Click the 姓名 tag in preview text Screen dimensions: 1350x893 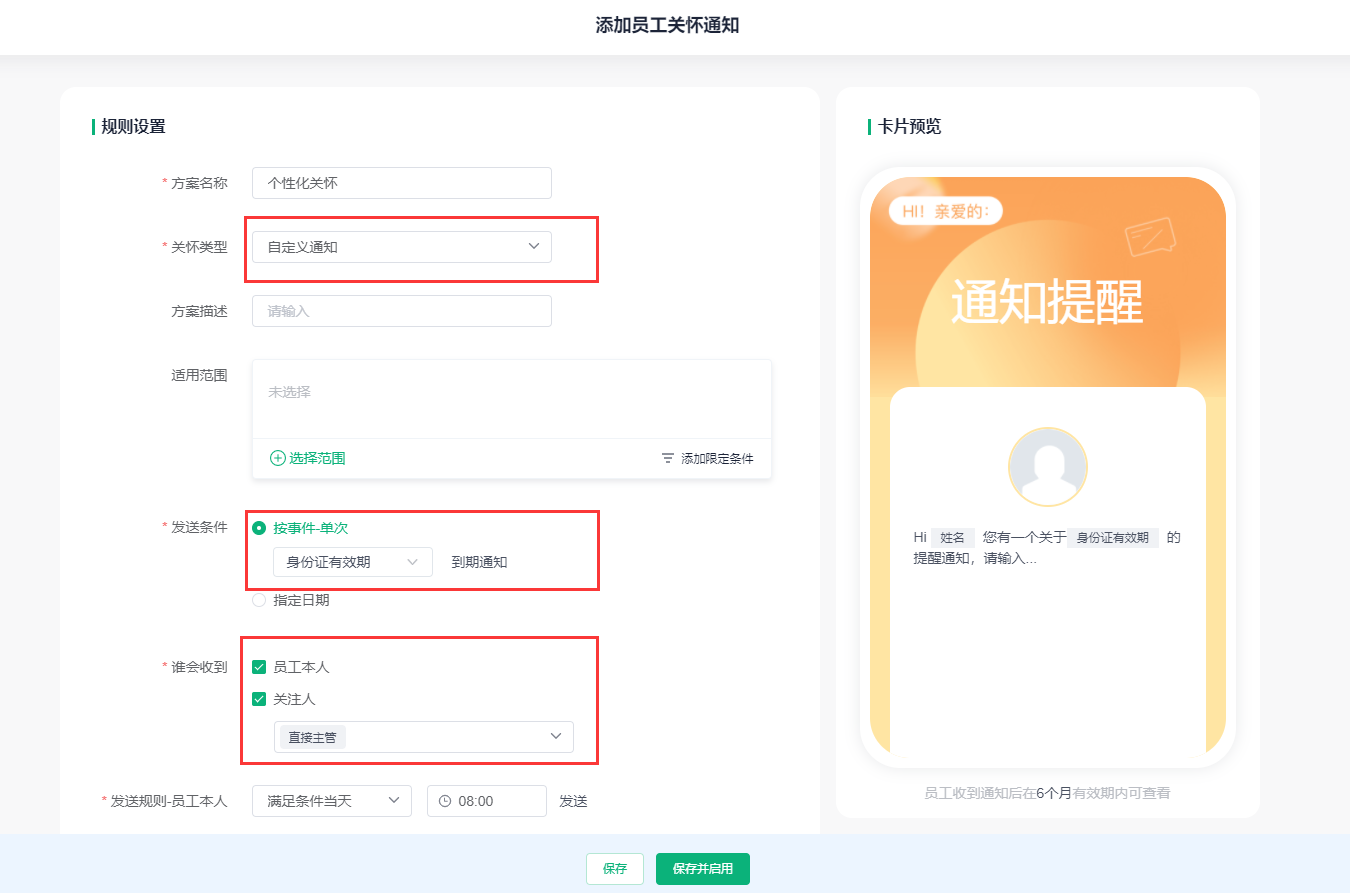[952, 537]
